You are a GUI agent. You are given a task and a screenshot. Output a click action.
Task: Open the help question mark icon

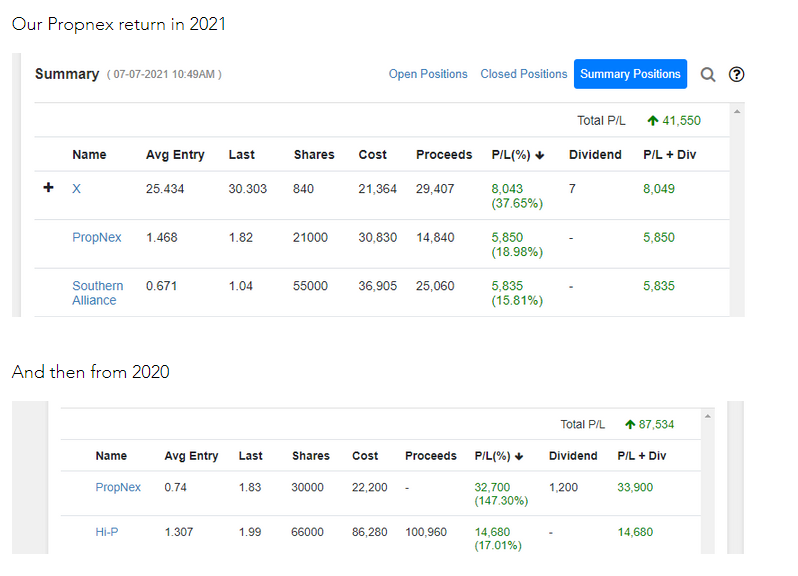pos(736,74)
